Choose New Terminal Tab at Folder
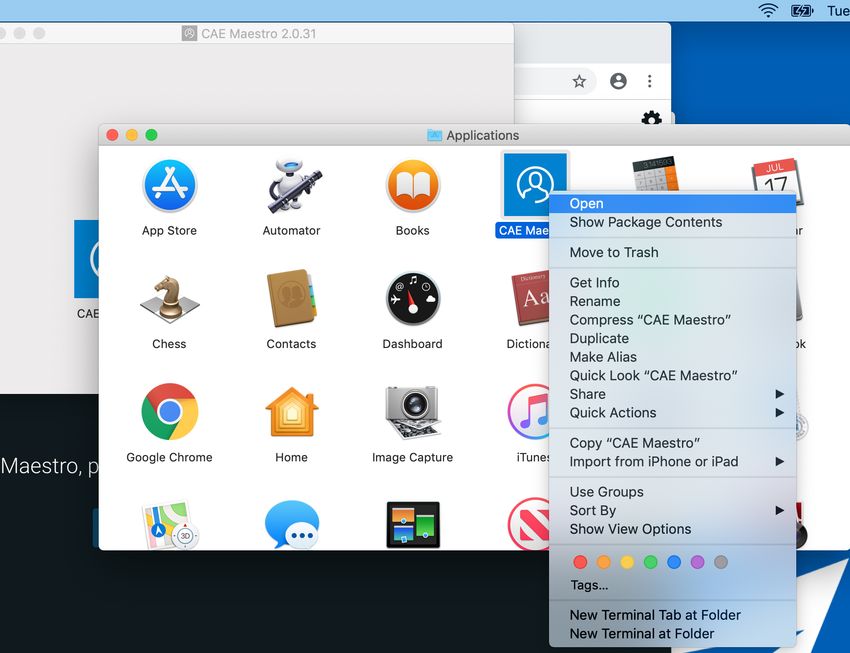The width and height of the screenshot is (850, 653). point(672,615)
